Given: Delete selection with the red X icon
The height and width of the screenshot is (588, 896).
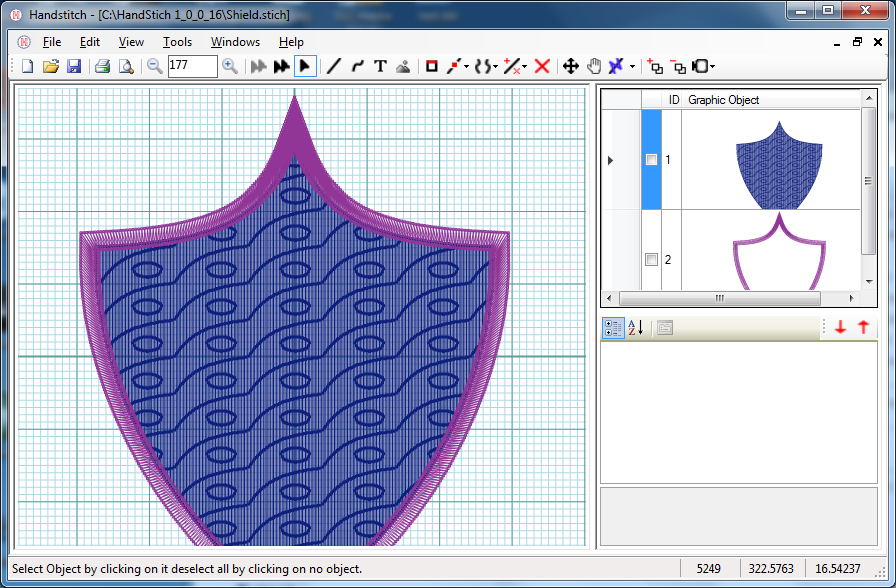Looking at the screenshot, I should 542,66.
